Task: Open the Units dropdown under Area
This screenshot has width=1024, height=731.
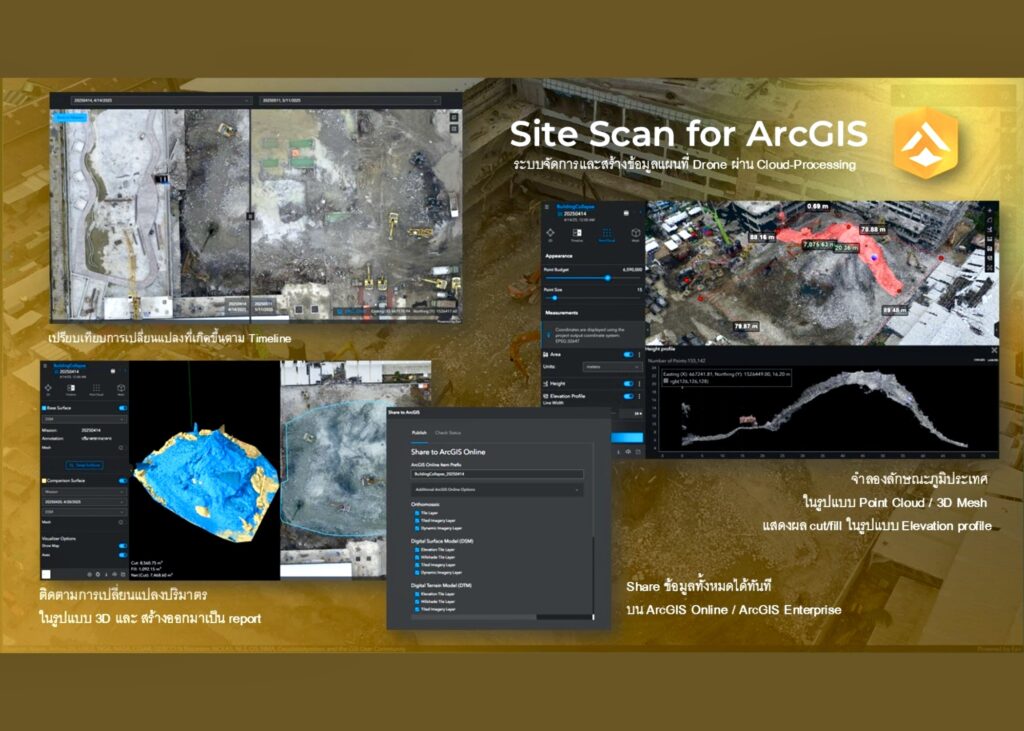Action: pos(613,367)
